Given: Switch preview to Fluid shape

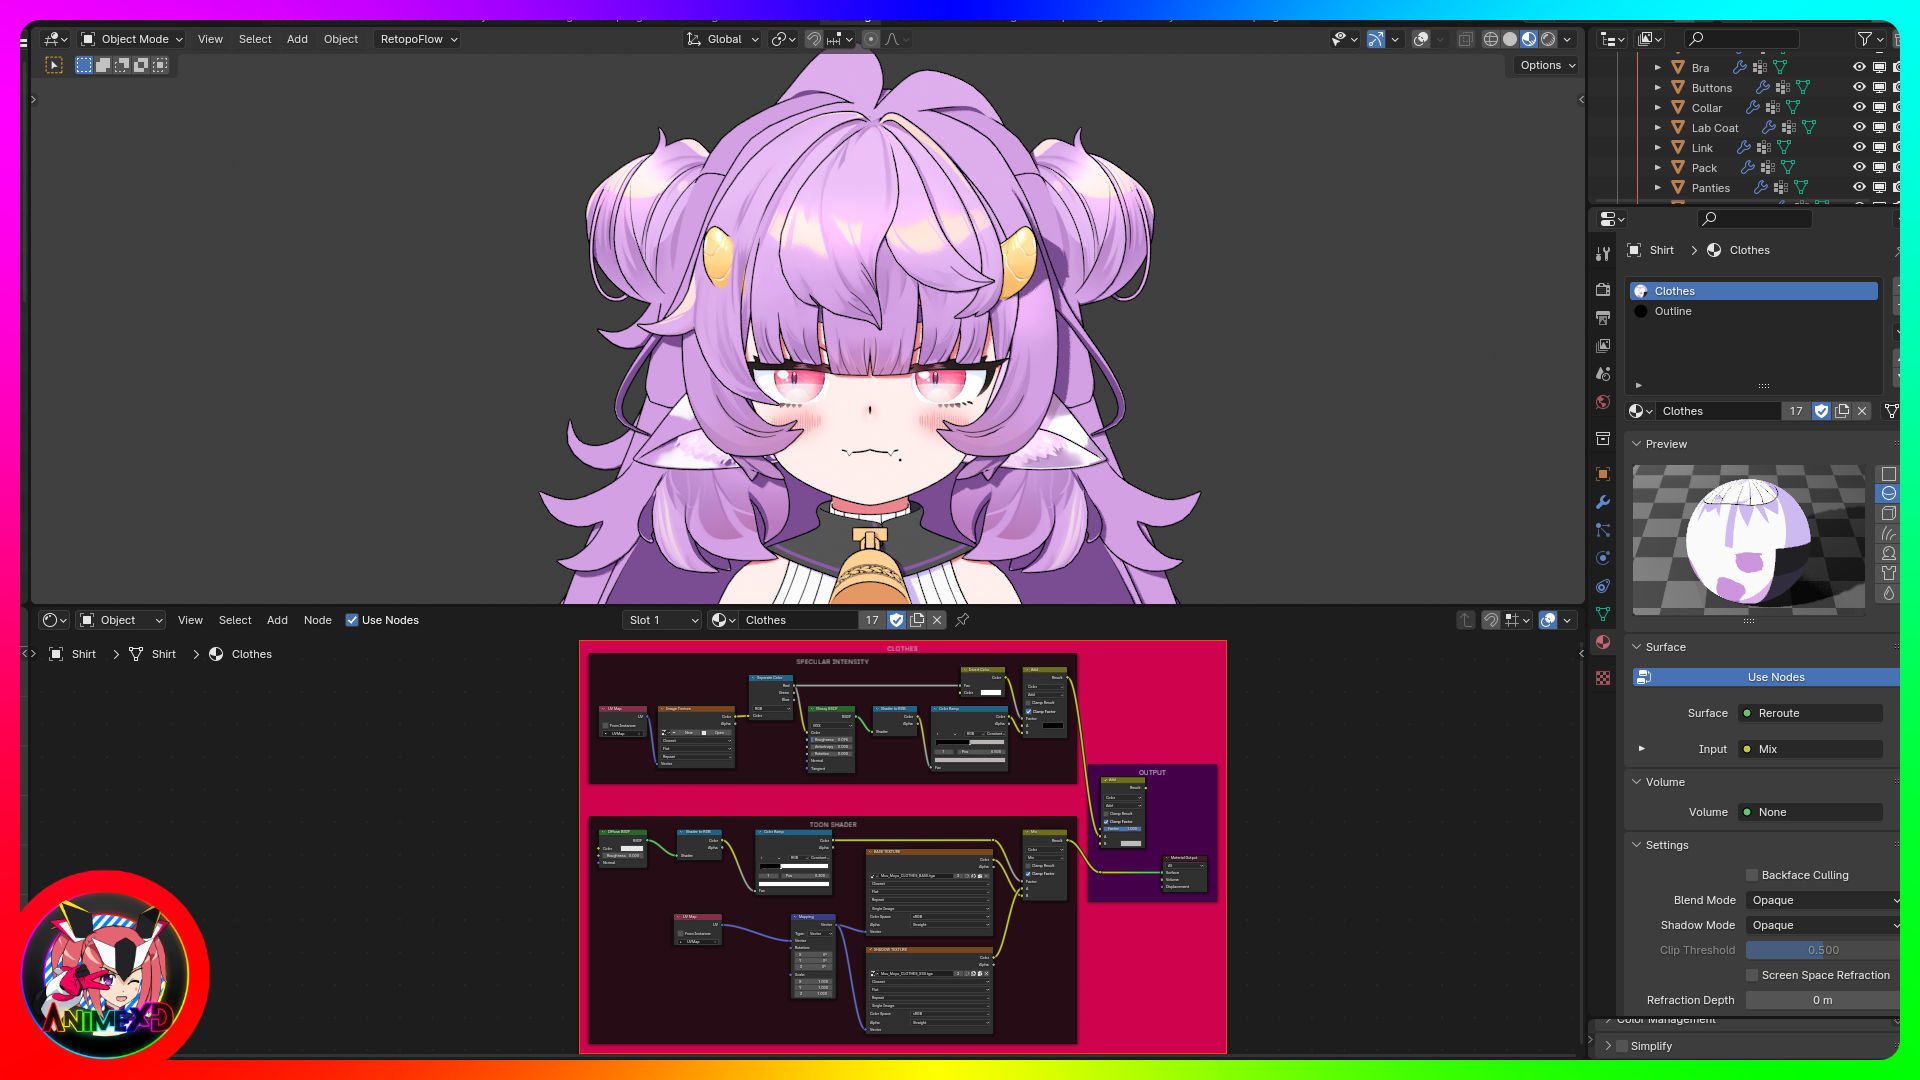Looking at the screenshot, I should 1888,593.
